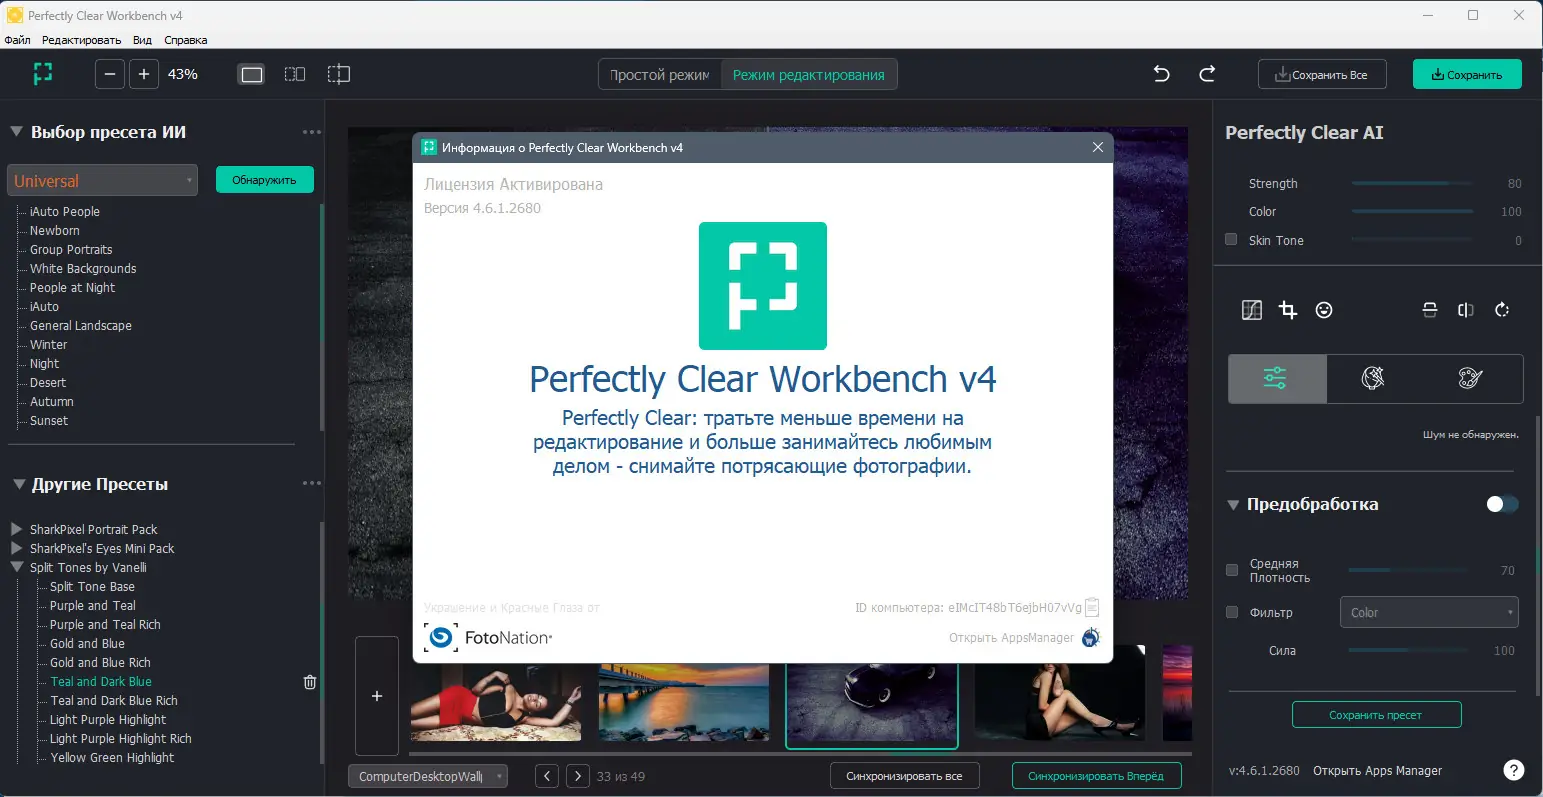Click the rotate image icon
This screenshot has width=1543, height=797.
point(1502,310)
